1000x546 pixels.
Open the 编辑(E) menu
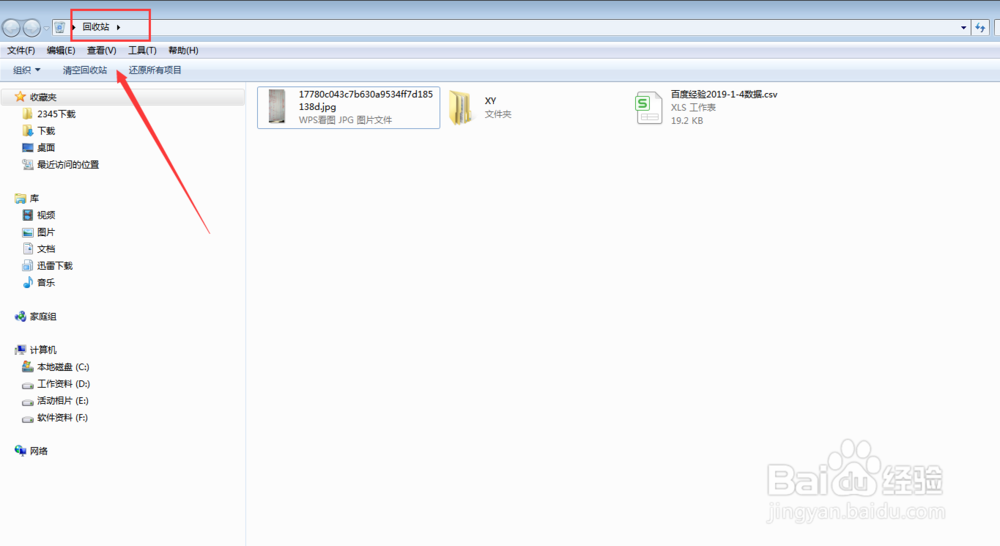[61, 50]
